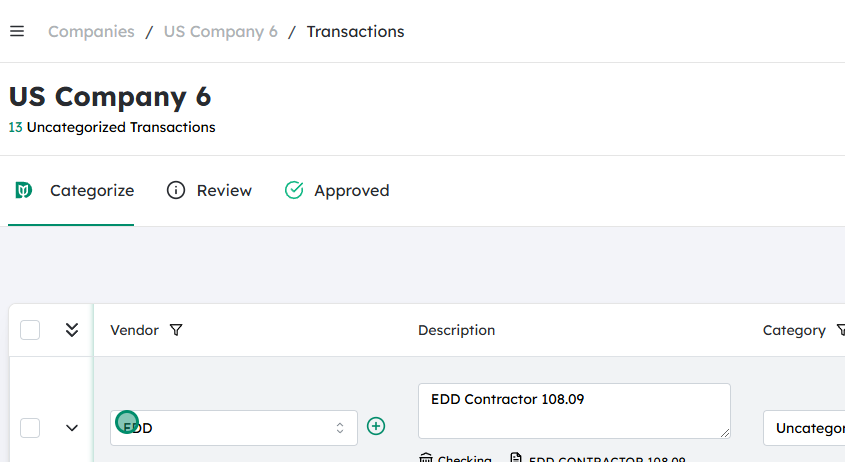Viewport: 845px width, 462px height.
Task: Add a new vendor with plus icon
Action: pyautogui.click(x=376, y=426)
